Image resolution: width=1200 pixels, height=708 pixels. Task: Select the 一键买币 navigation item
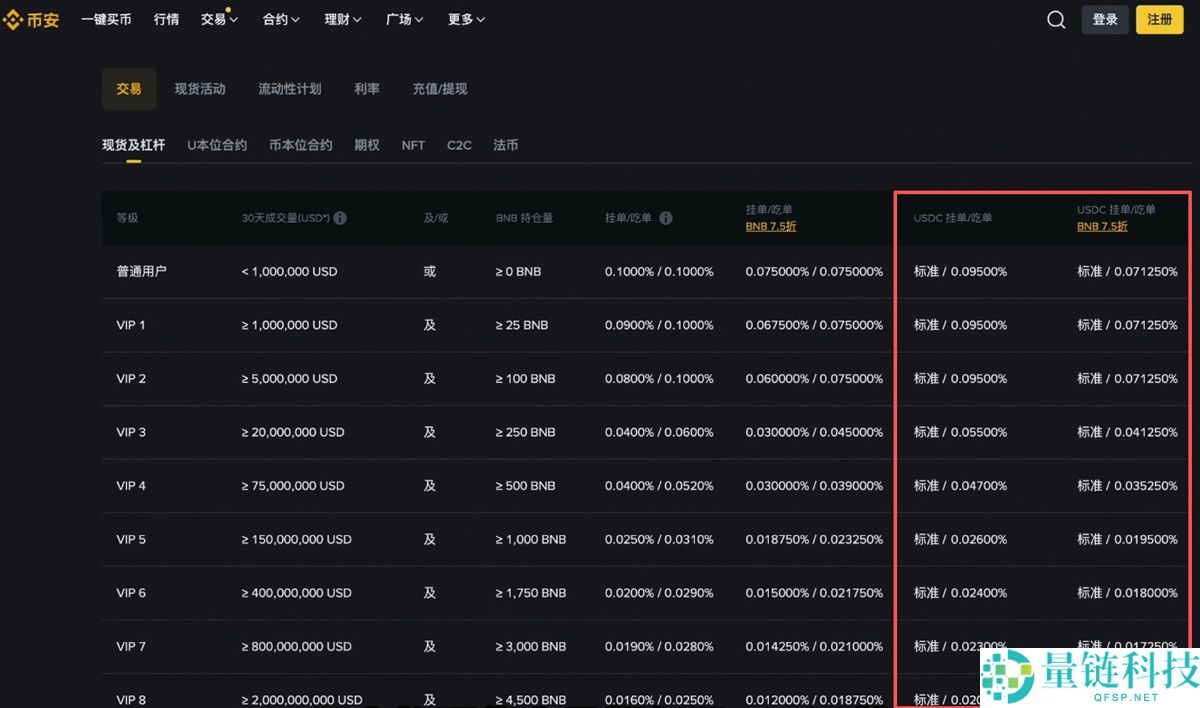[x=106, y=19]
